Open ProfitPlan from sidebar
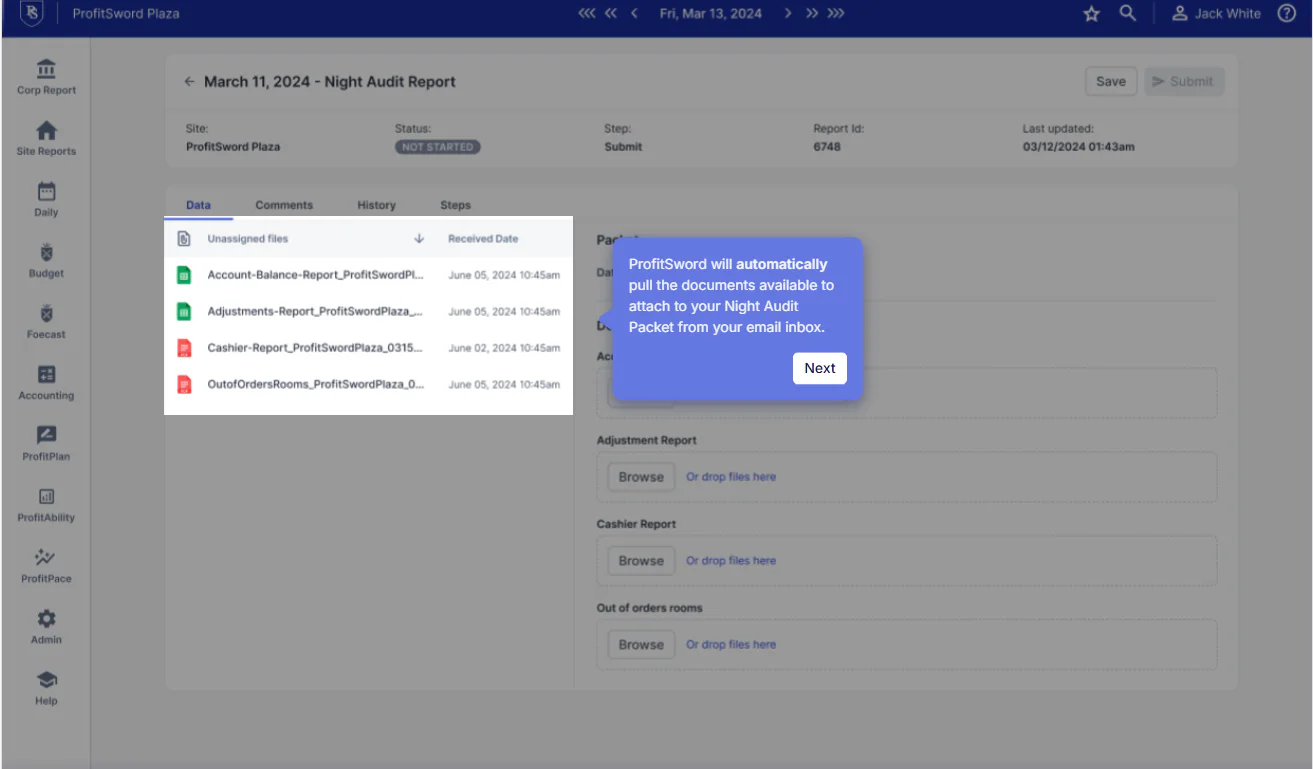This screenshot has height=769, width=1313. (x=46, y=443)
